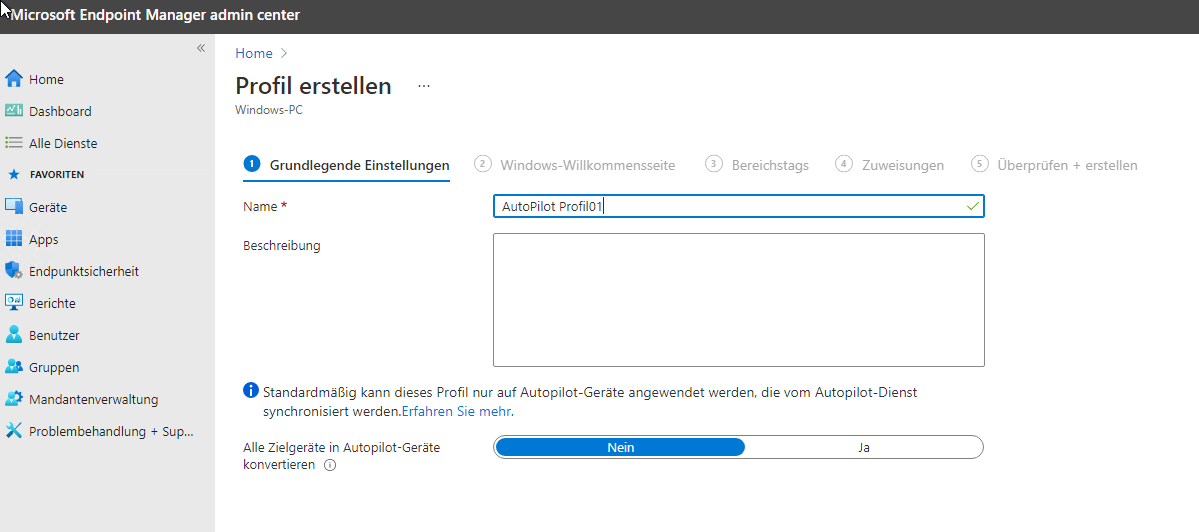Open the Gruppen groups icon
Image resolution: width=1199 pixels, height=532 pixels.
[14, 367]
